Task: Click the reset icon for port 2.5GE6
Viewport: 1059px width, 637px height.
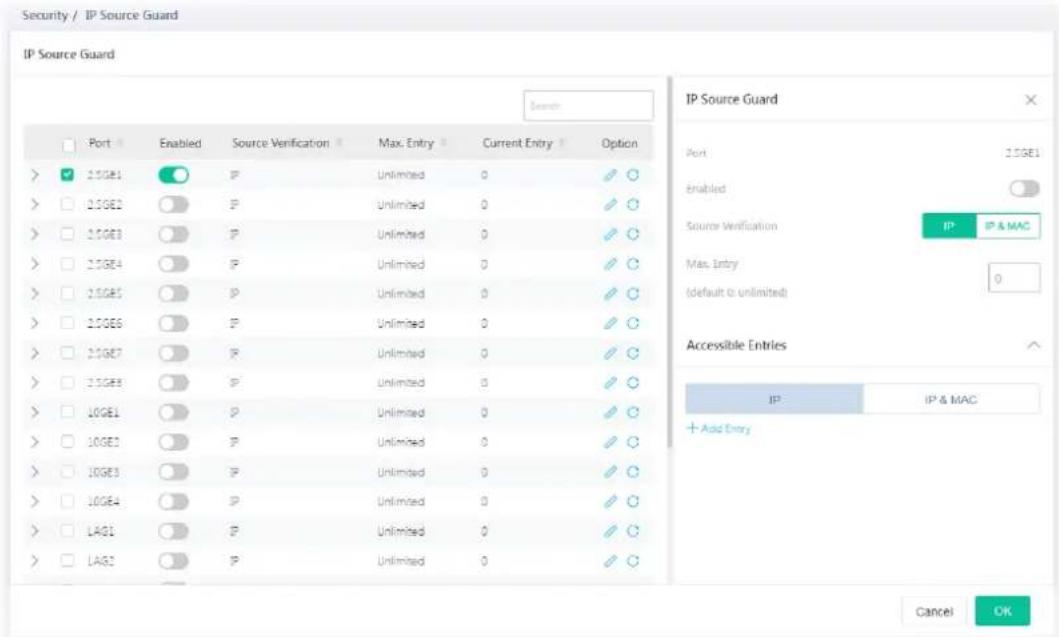Action: (633, 324)
